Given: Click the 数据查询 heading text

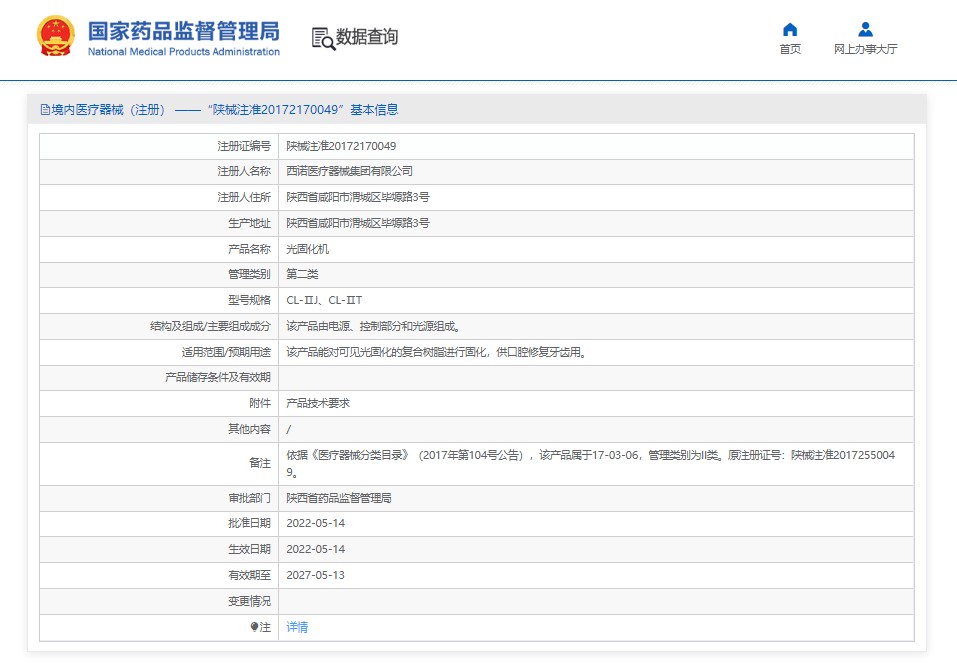Looking at the screenshot, I should click(x=367, y=37).
